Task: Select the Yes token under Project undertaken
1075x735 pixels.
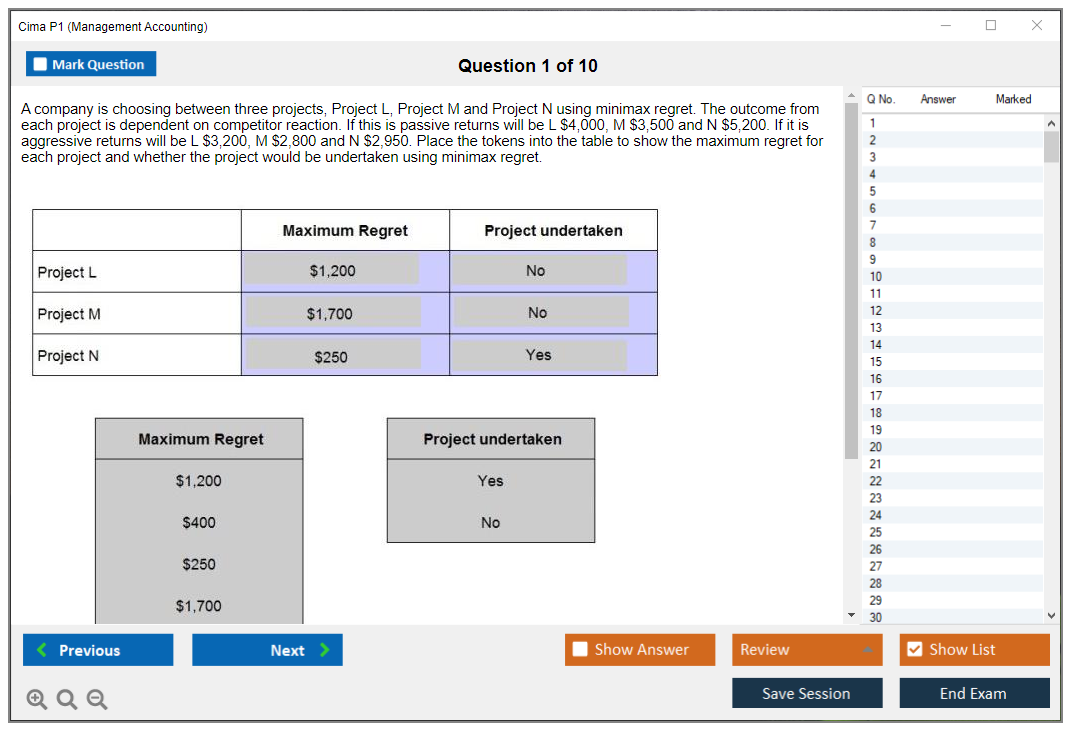Action: click(490, 481)
